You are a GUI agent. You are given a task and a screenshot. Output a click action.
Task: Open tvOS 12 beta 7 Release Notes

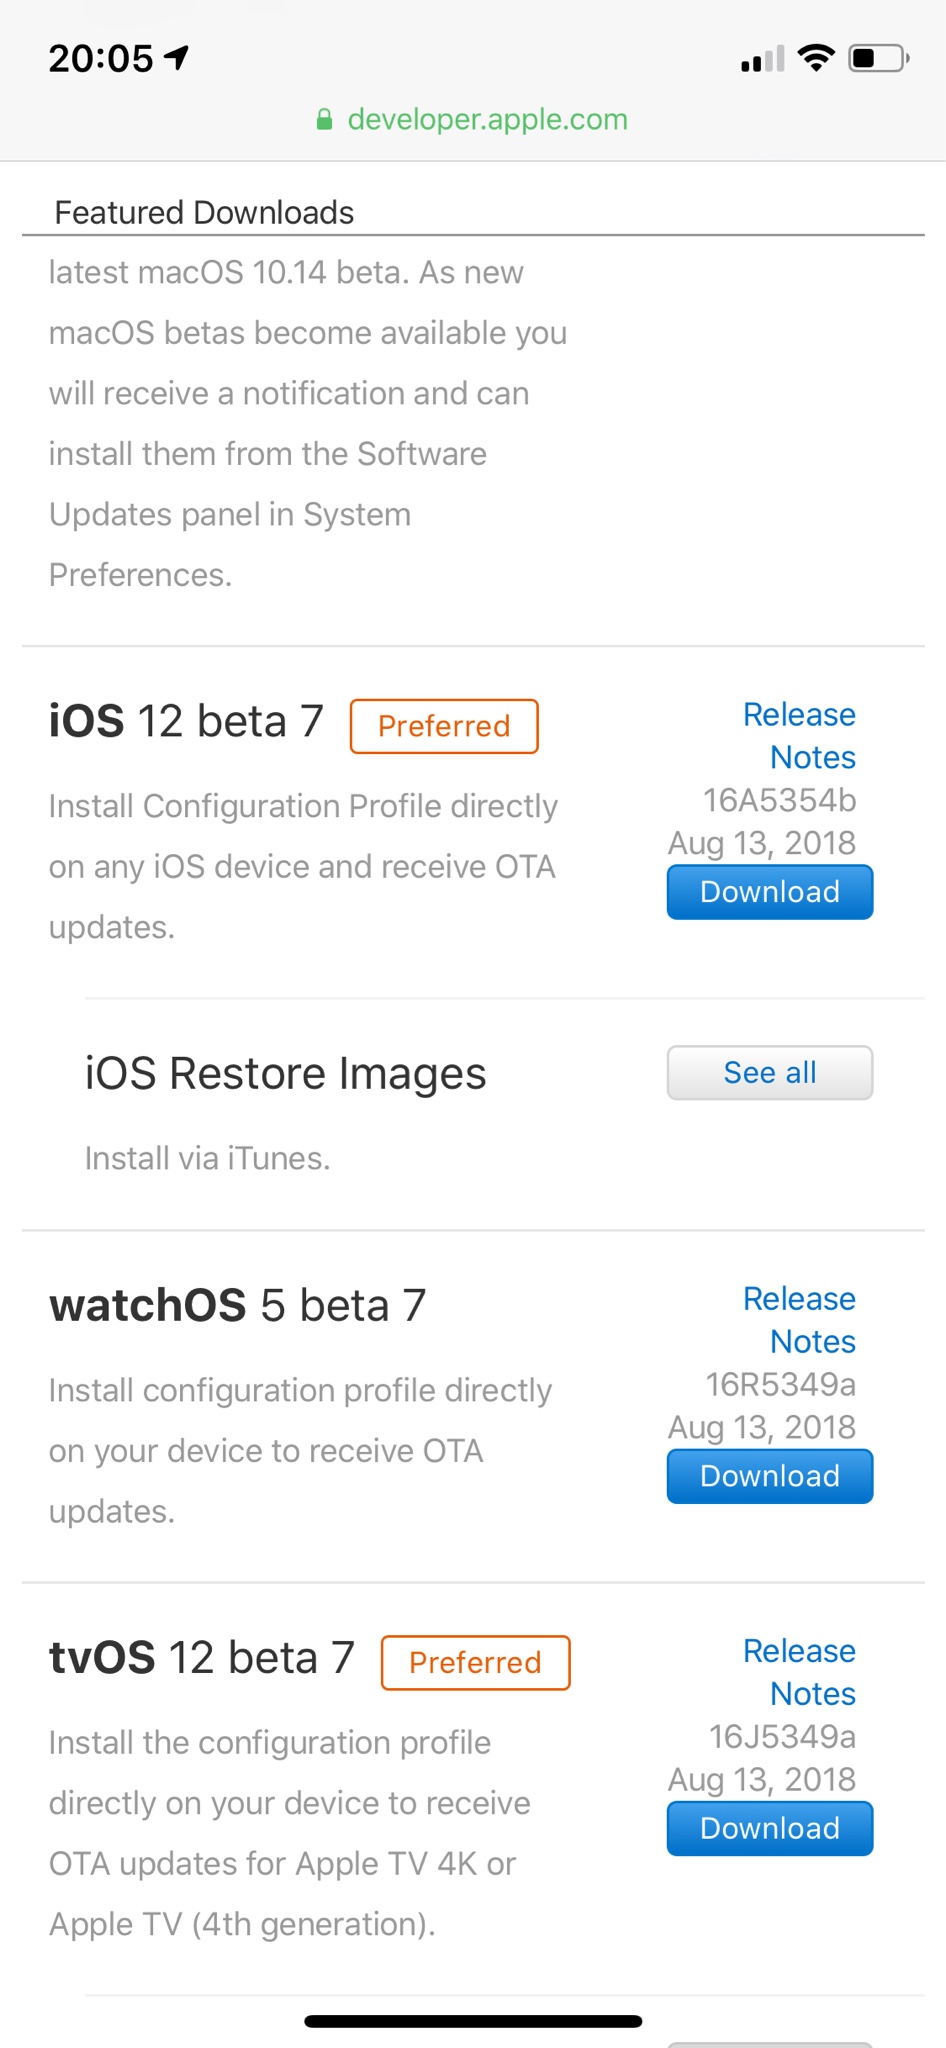coord(799,1672)
